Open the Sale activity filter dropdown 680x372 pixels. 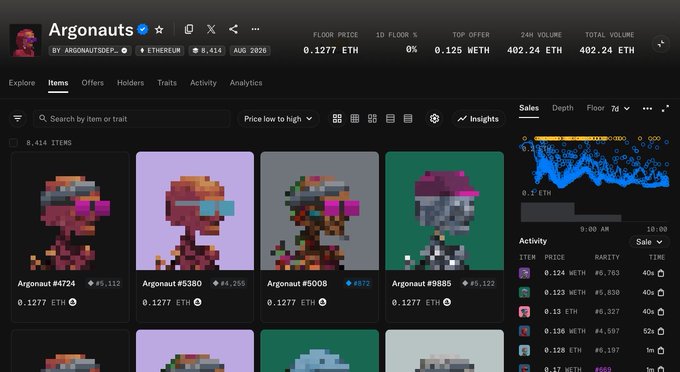click(x=649, y=242)
